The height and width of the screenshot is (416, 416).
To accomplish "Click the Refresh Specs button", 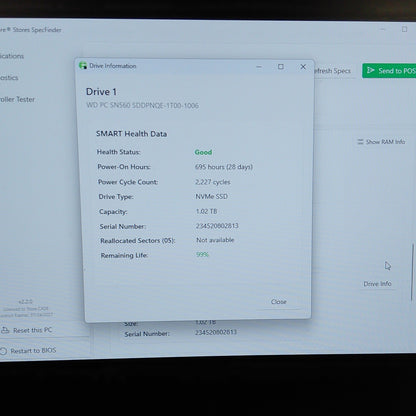I will (332, 71).
